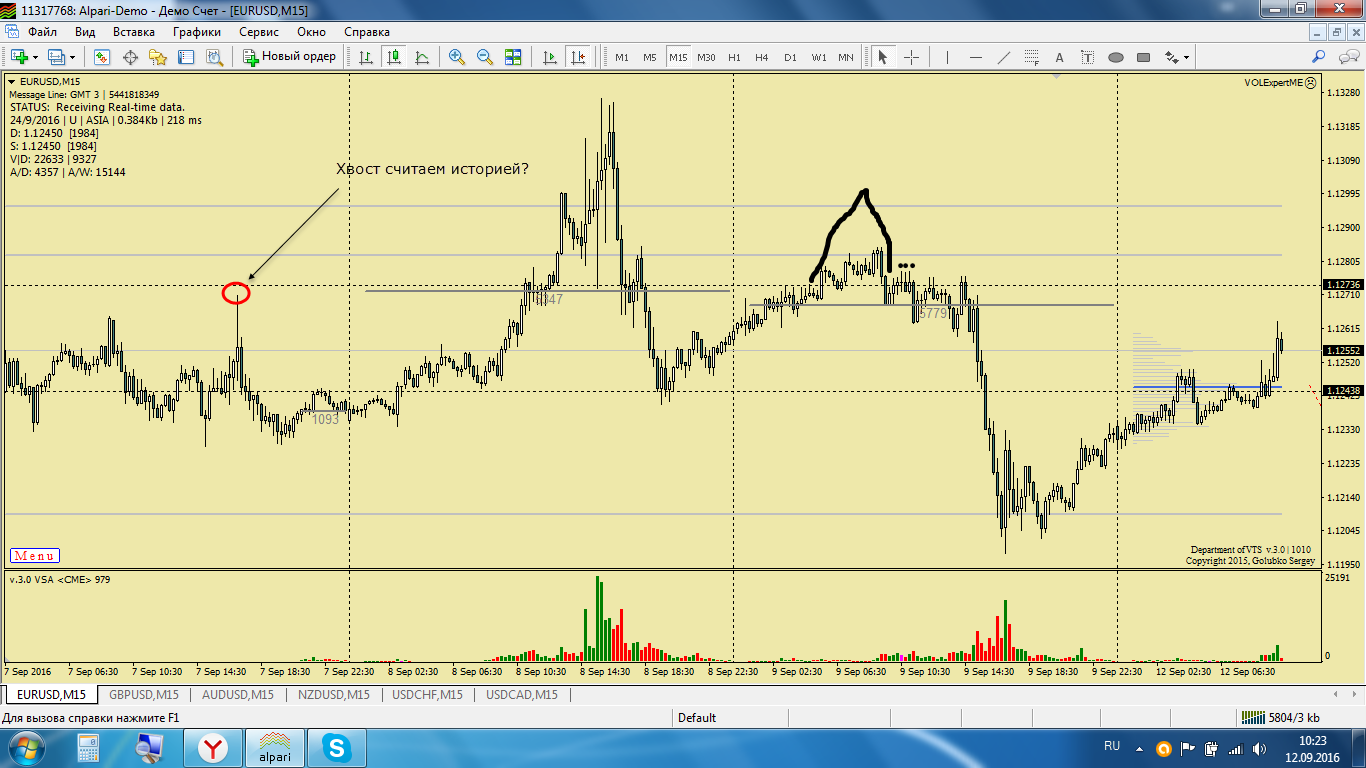Switch to the USDCAD,M15 chart tab
1366x768 pixels.
pyautogui.click(x=522, y=694)
